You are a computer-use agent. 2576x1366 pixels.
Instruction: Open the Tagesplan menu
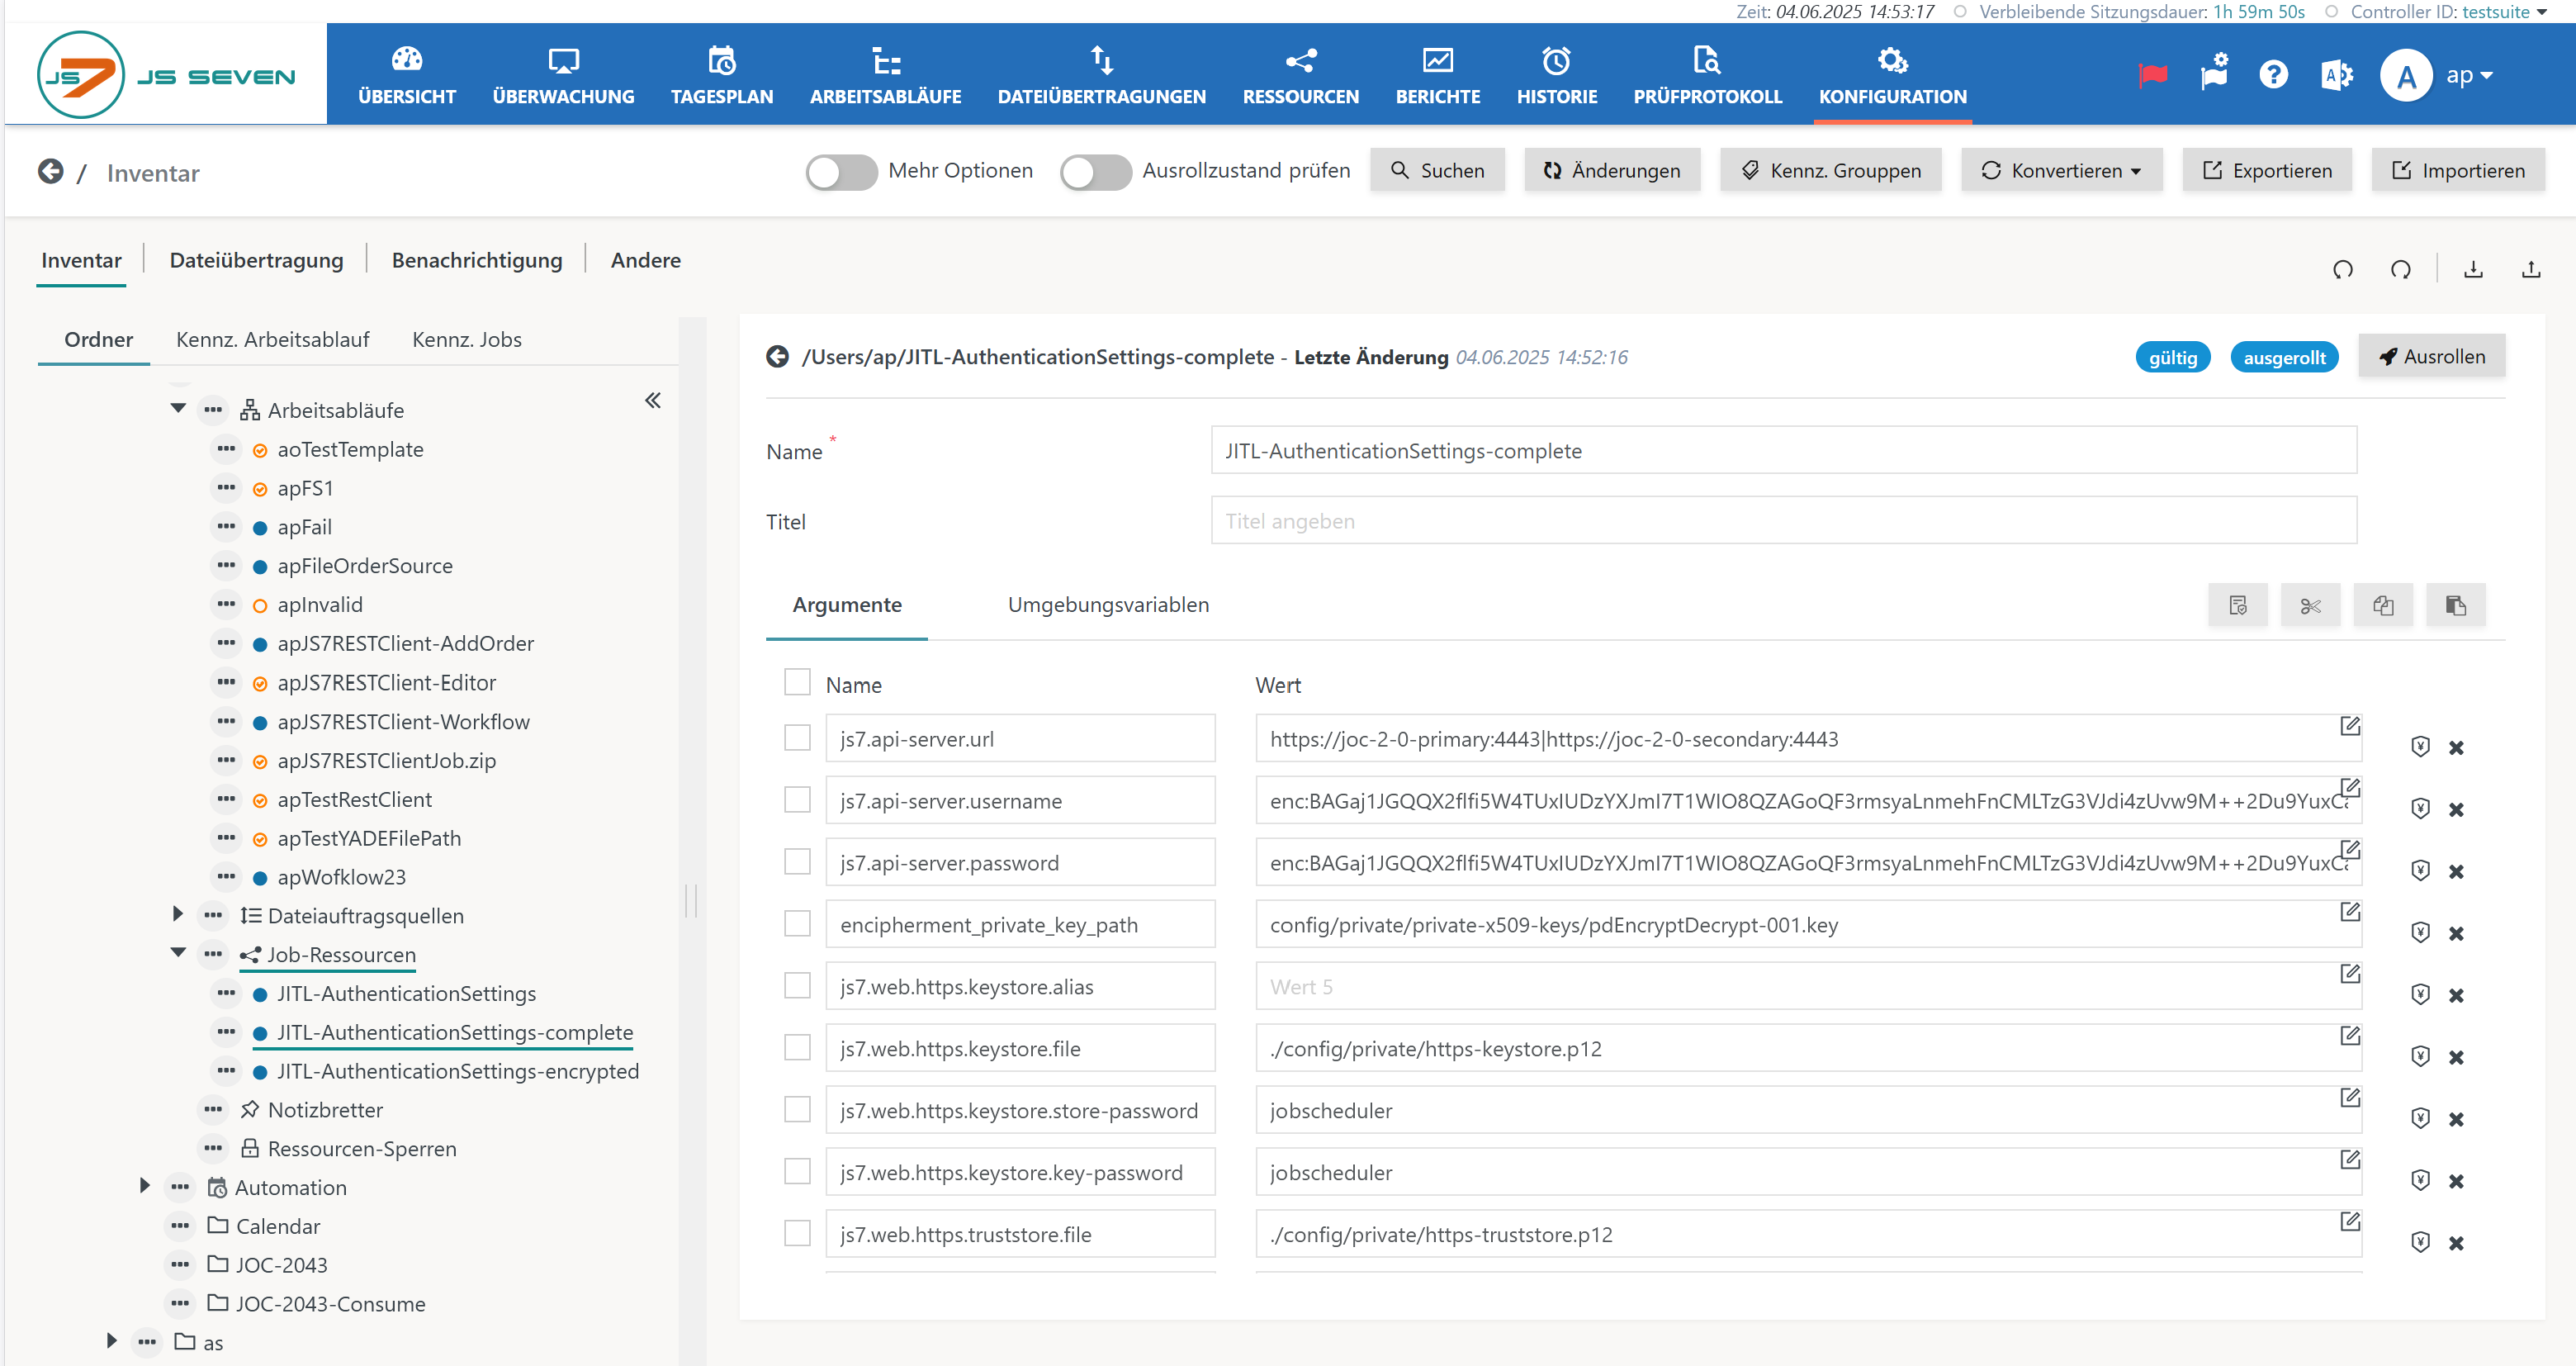point(722,75)
